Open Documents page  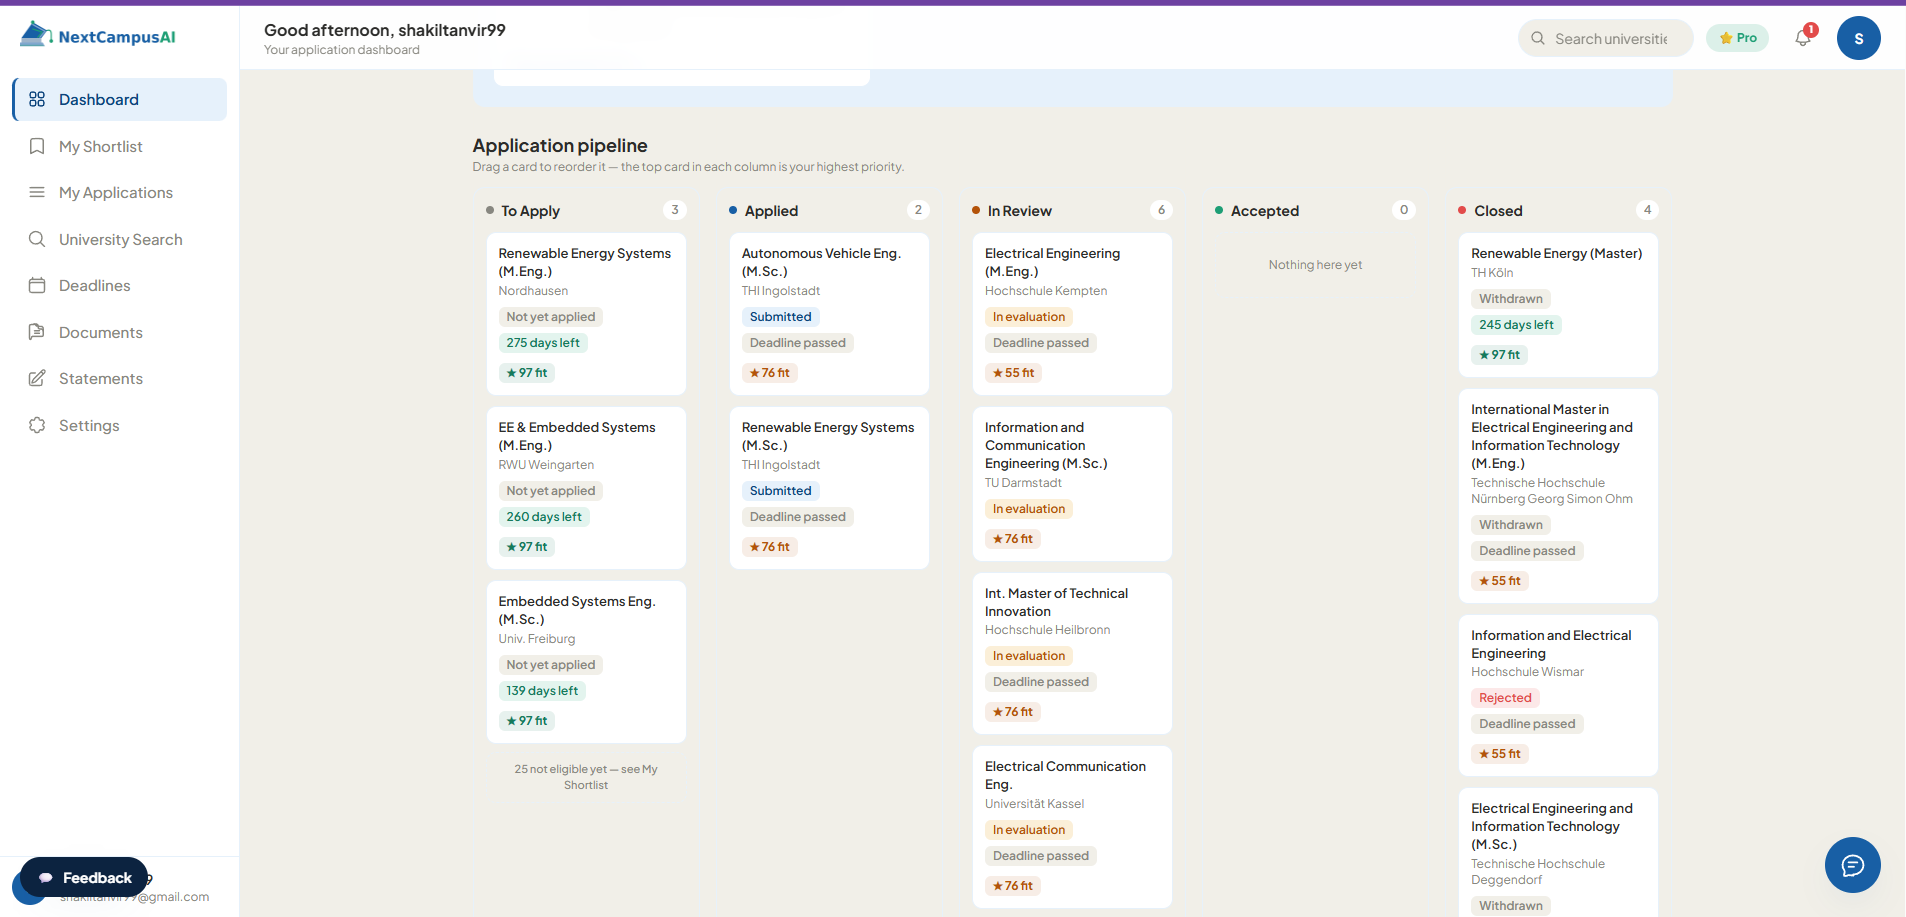point(120,332)
